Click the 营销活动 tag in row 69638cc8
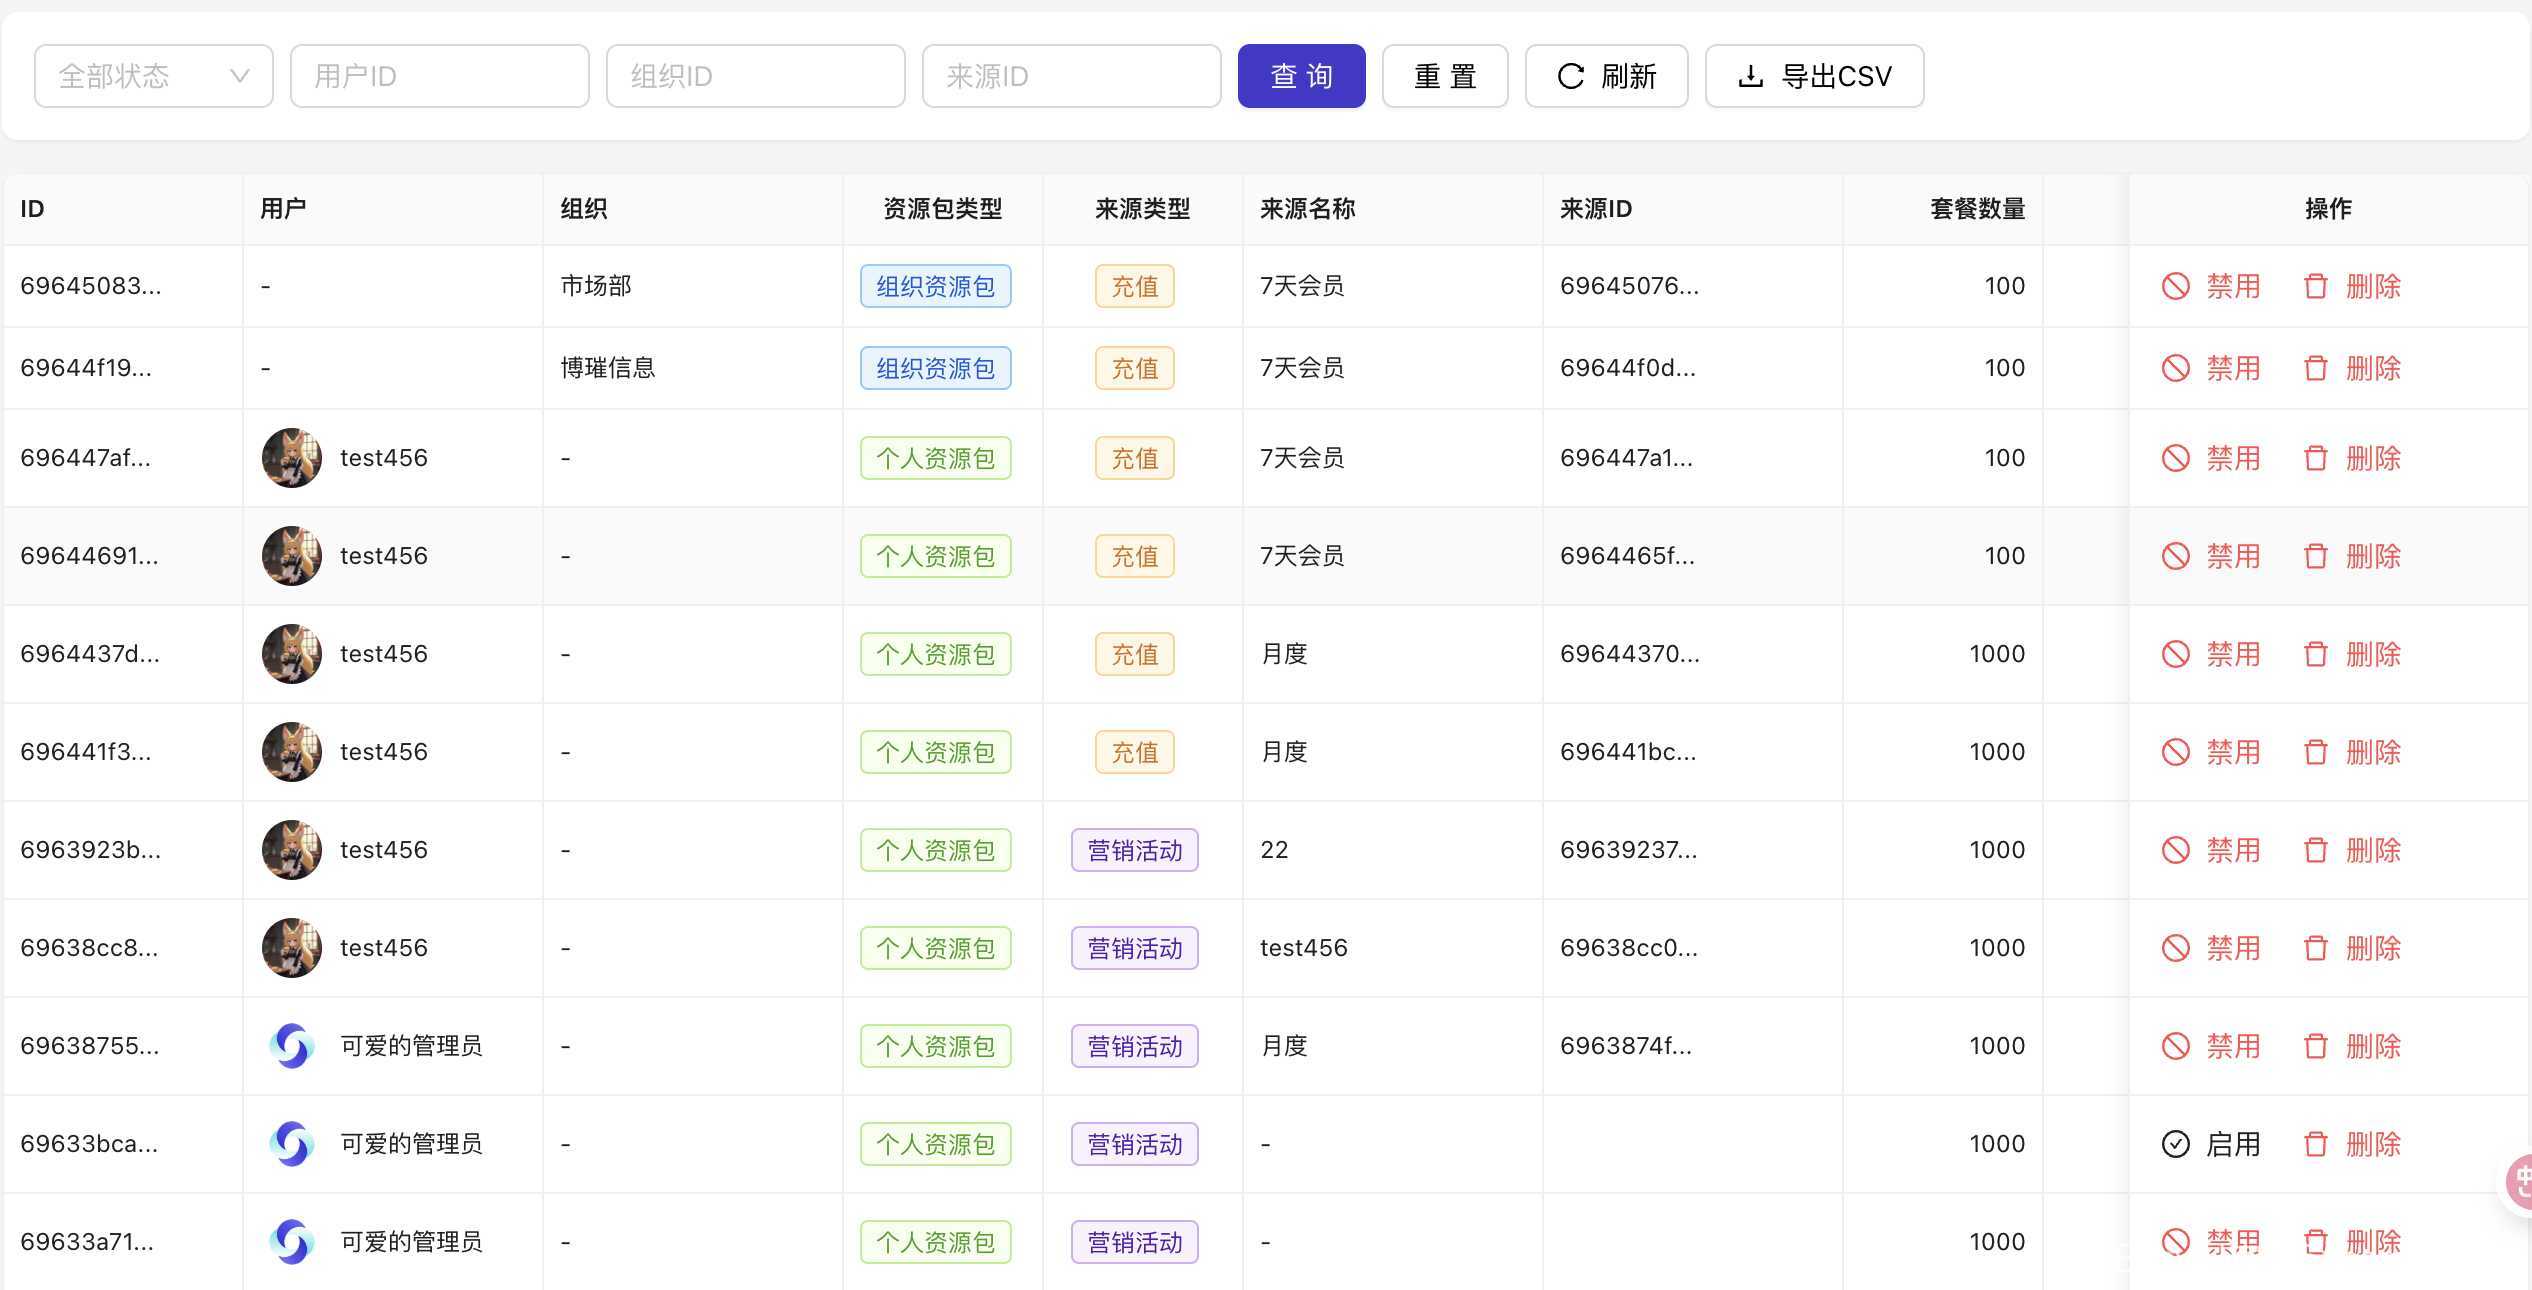The height and width of the screenshot is (1290, 2532). coord(1134,948)
